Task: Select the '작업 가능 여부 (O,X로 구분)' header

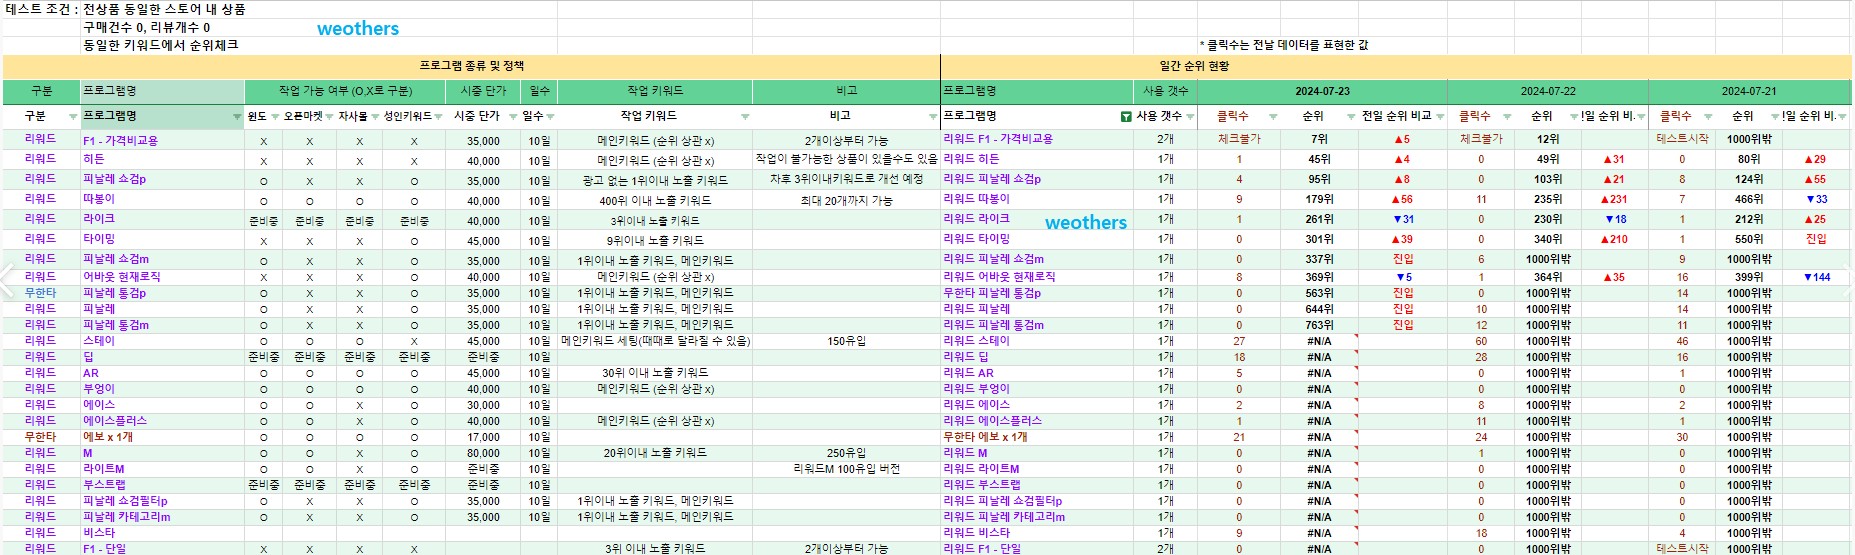Action: click(345, 91)
